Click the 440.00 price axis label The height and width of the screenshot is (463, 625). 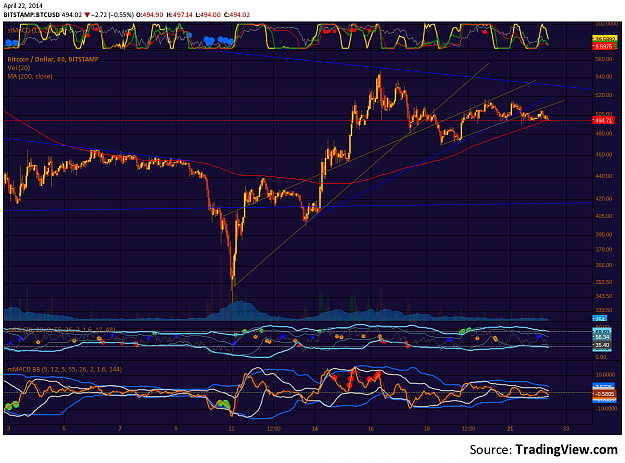[x=603, y=176]
